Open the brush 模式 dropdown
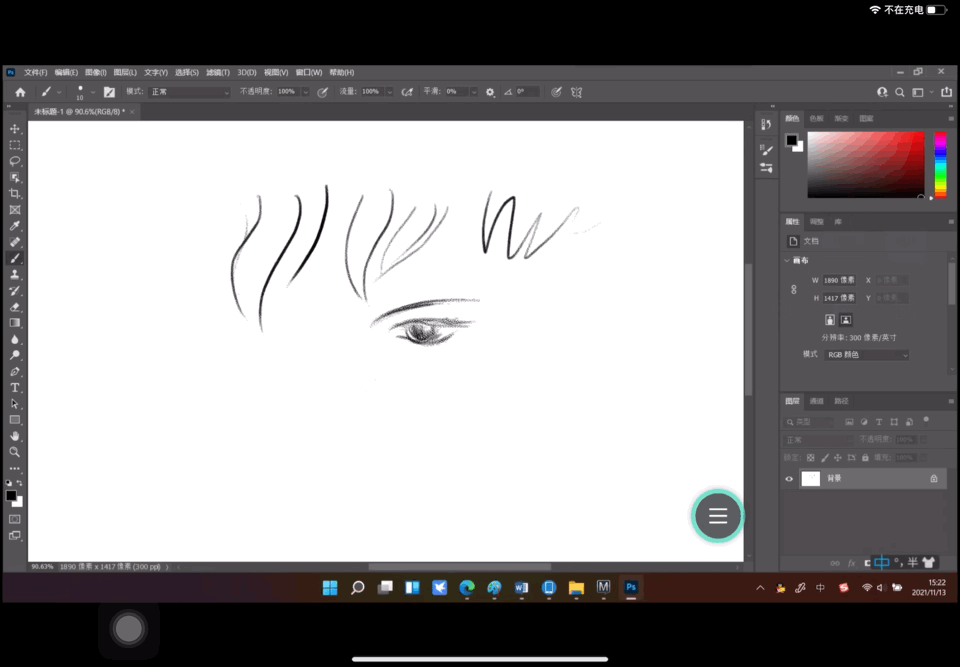 click(x=190, y=92)
